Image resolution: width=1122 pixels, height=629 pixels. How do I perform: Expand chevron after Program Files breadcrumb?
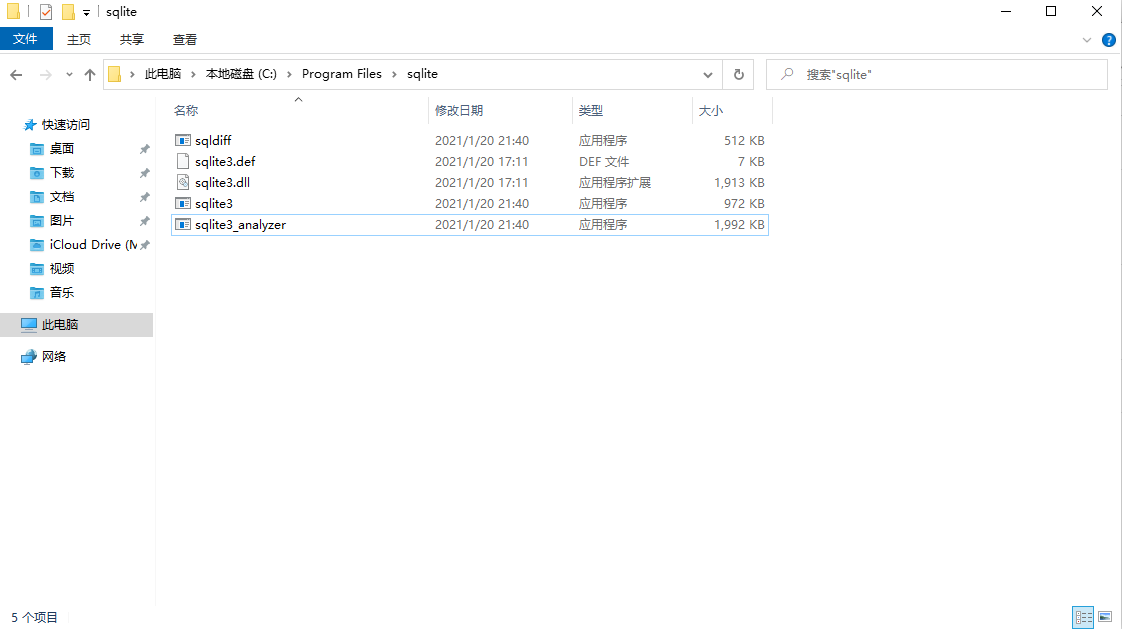tap(394, 74)
